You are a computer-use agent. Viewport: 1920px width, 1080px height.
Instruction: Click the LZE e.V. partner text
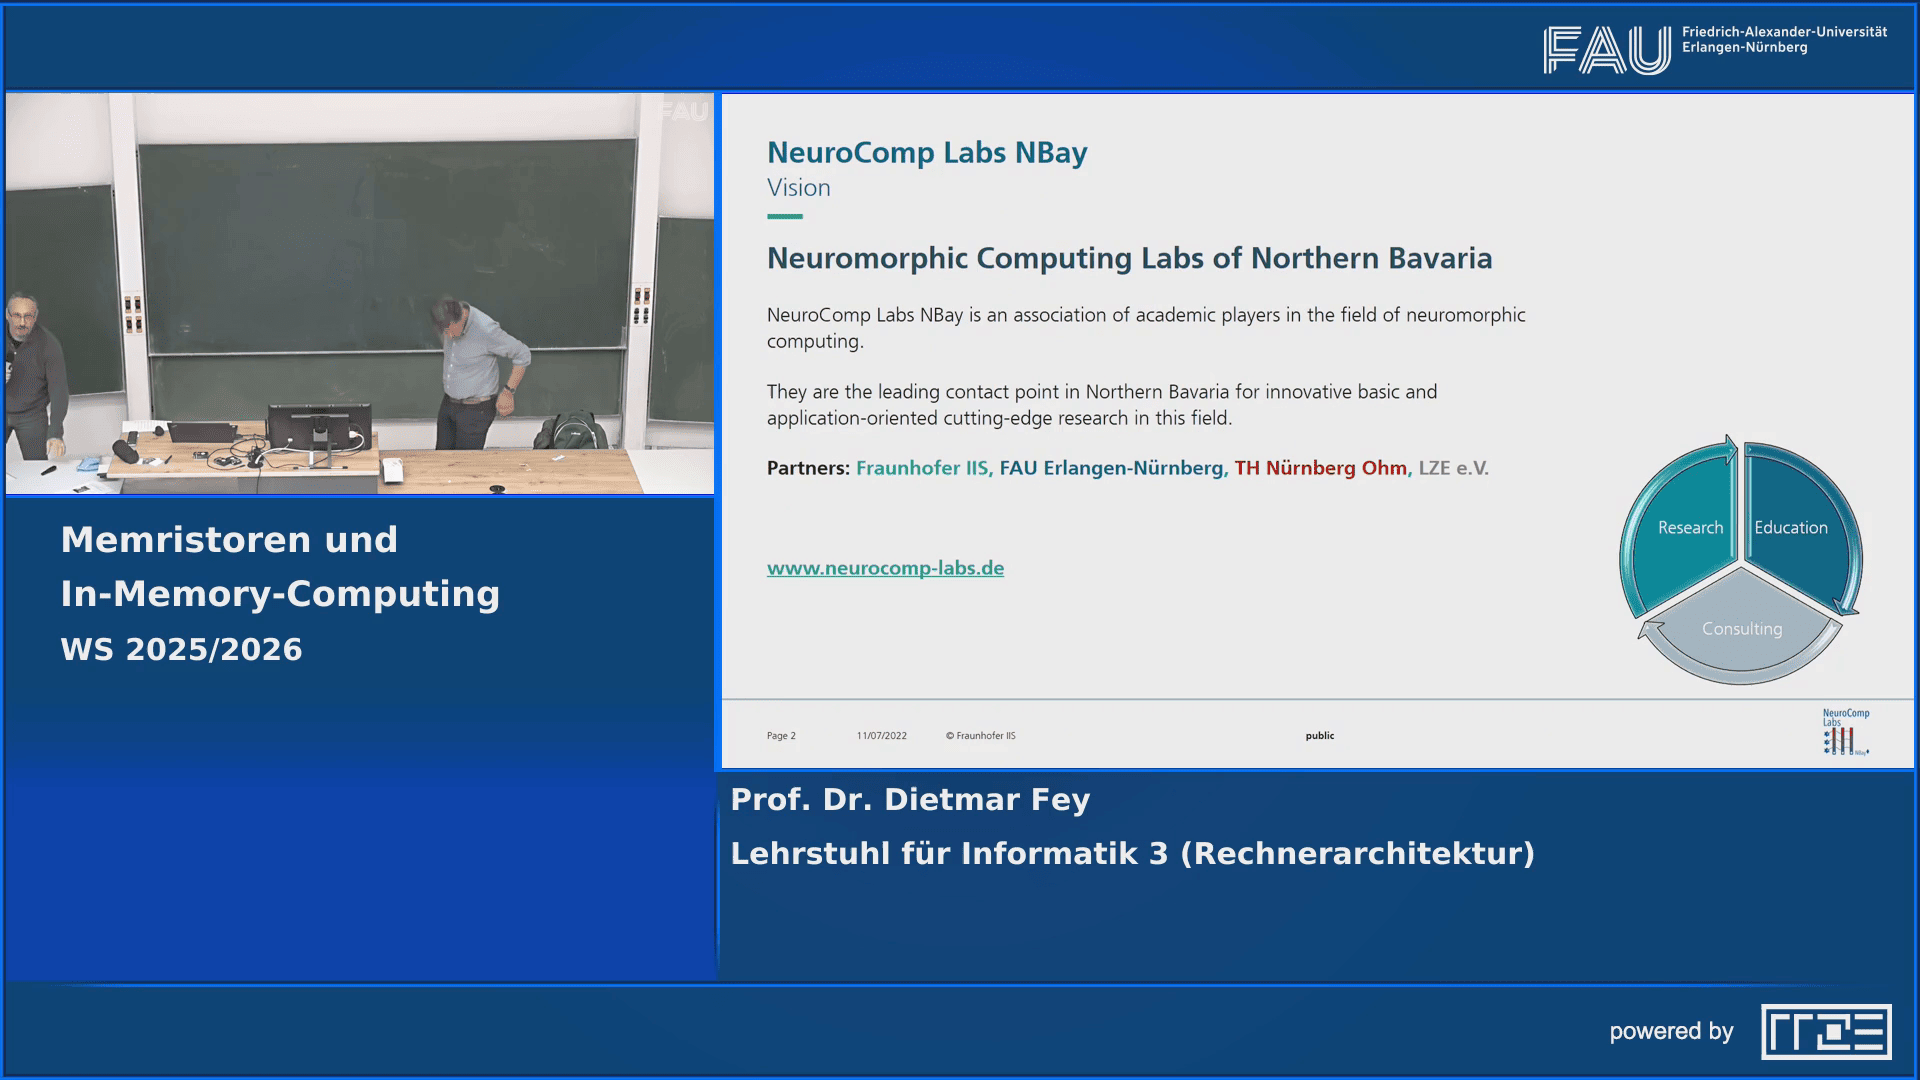pos(1453,468)
